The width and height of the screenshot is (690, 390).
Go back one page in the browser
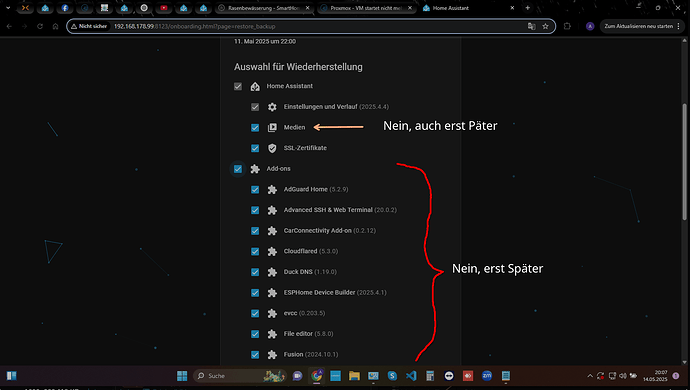pos(9,26)
